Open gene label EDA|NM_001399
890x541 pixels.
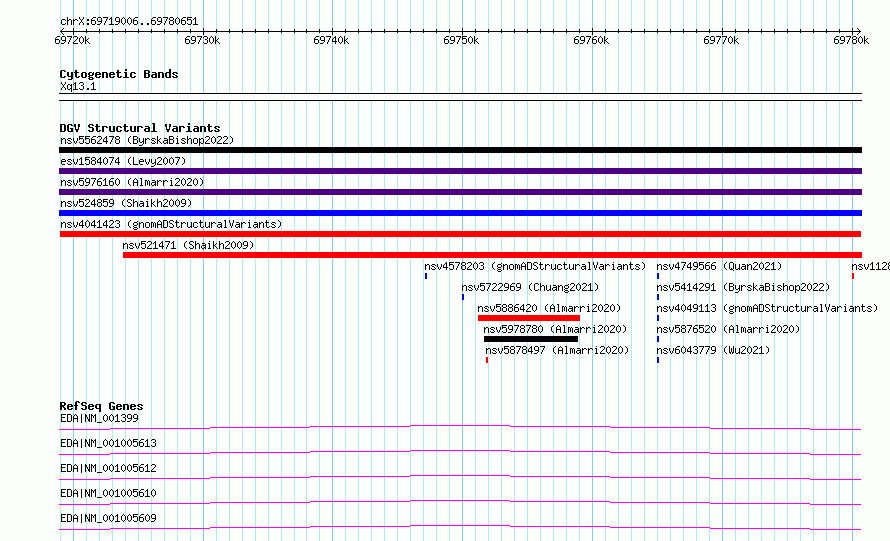click(99, 418)
